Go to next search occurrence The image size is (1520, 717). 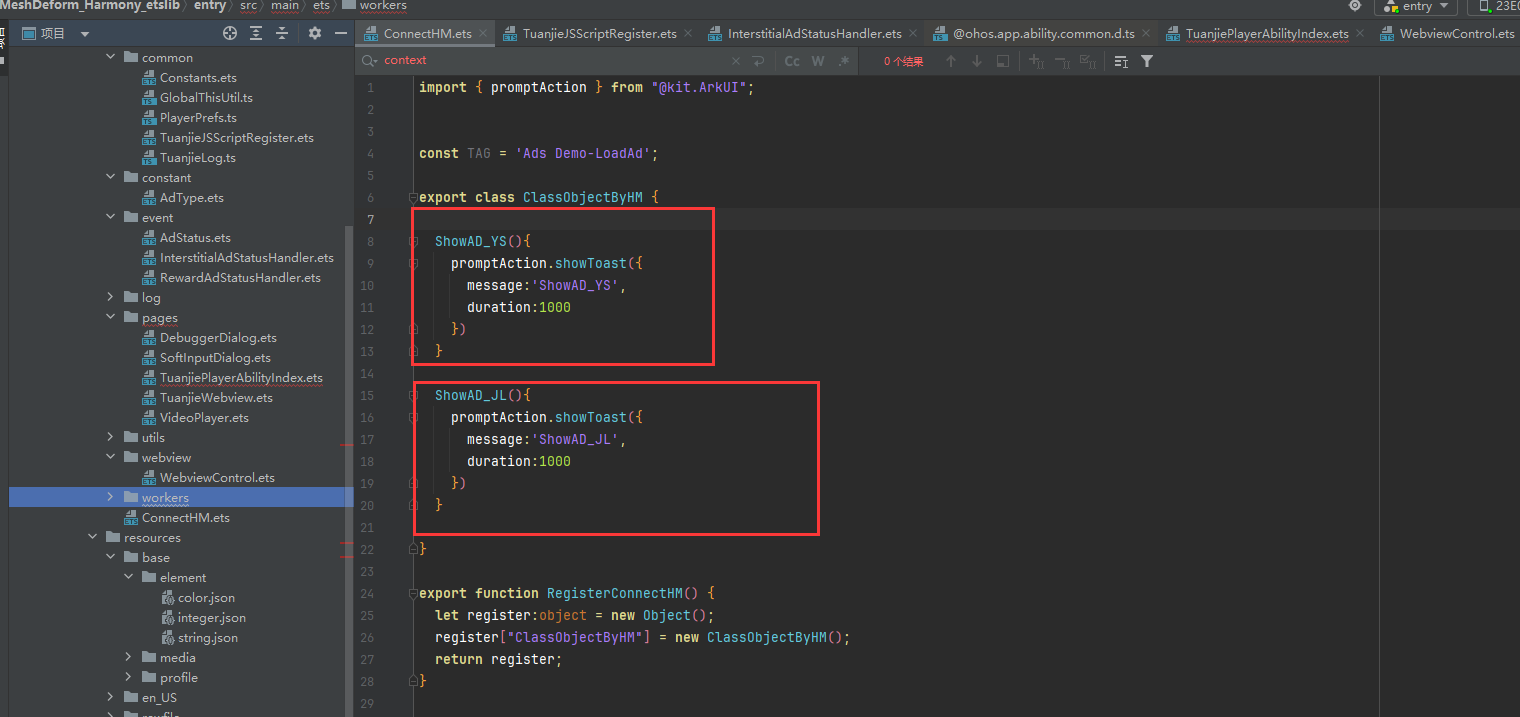click(x=977, y=61)
